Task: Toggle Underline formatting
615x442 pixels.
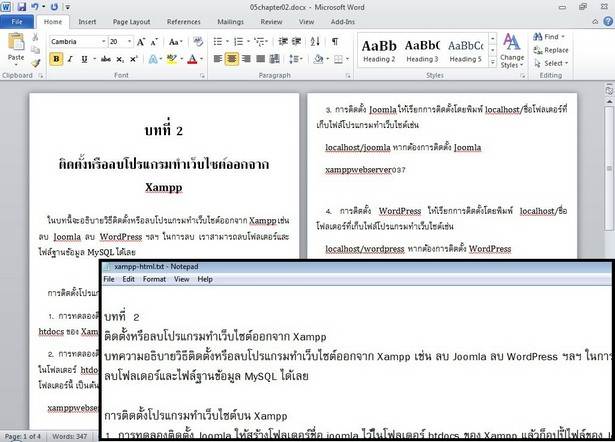Action: click(x=84, y=59)
